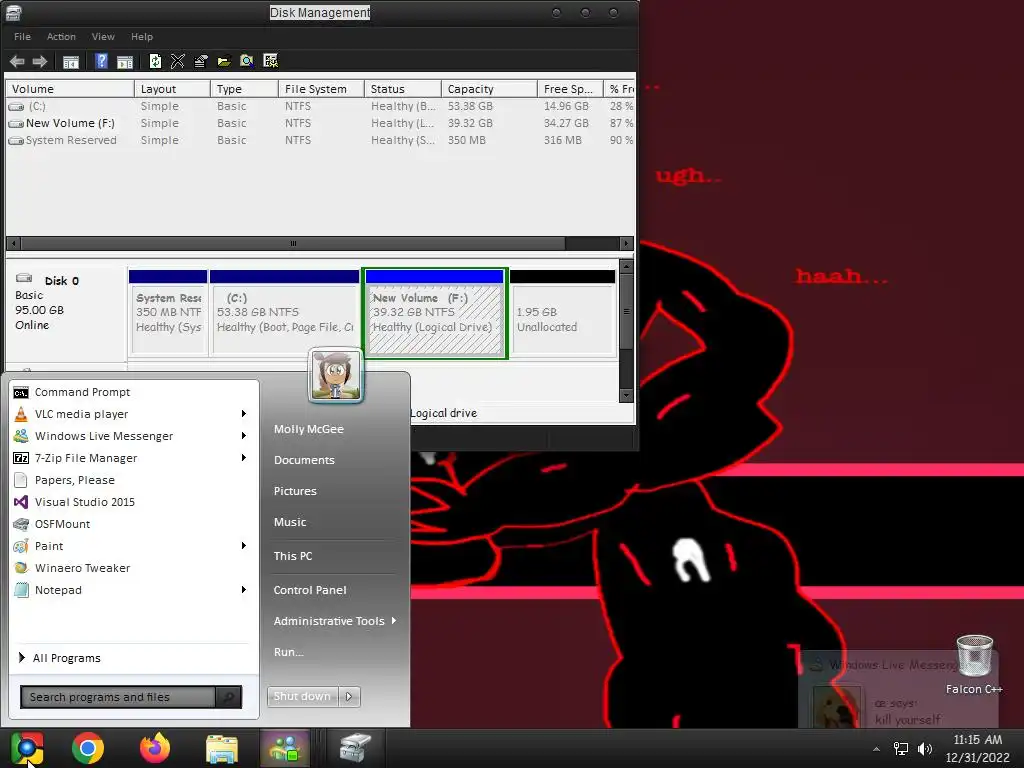Click the Back arrow in Disk Management toolbar
This screenshot has width=1024, height=768.
tap(17, 61)
